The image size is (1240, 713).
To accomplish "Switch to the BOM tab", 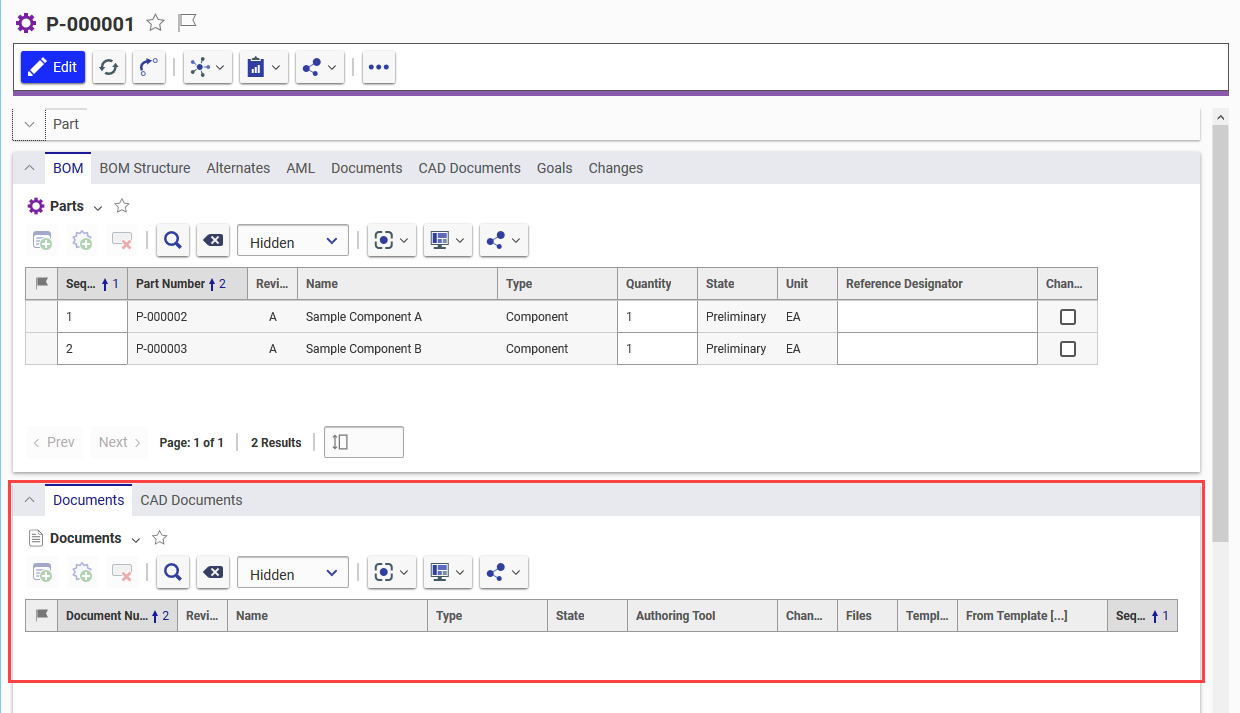I will (68, 168).
